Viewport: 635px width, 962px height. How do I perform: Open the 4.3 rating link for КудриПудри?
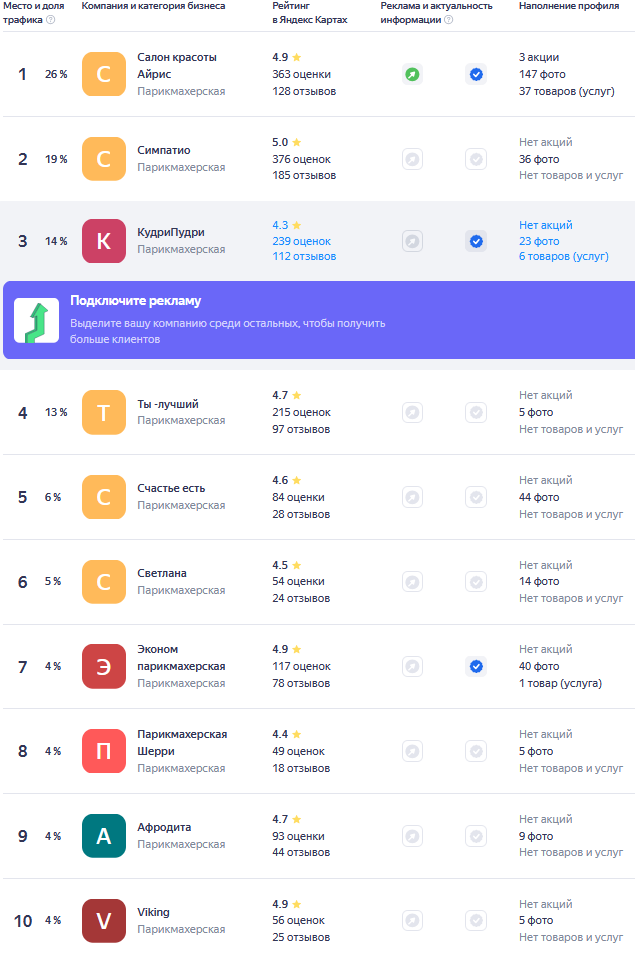pos(287,225)
